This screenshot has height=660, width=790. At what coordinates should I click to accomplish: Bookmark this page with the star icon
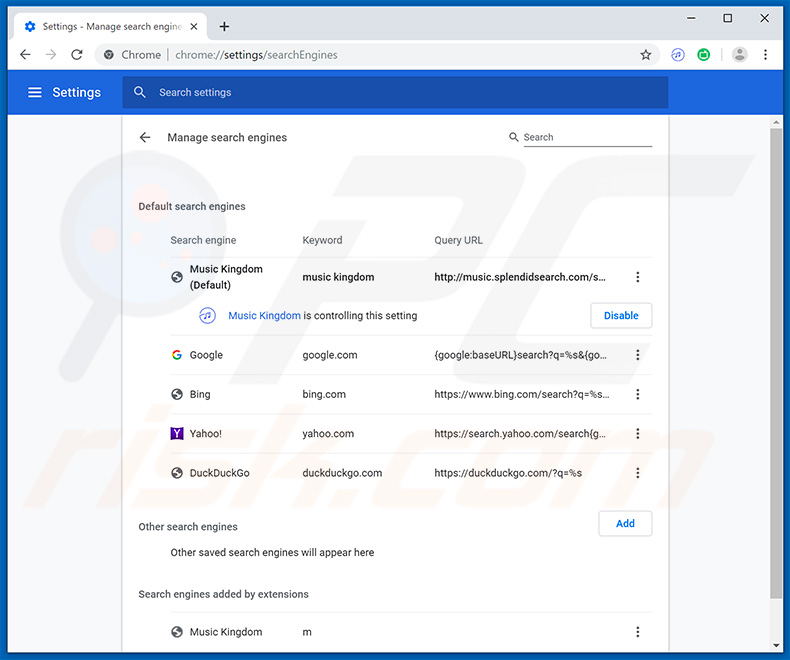click(x=646, y=55)
